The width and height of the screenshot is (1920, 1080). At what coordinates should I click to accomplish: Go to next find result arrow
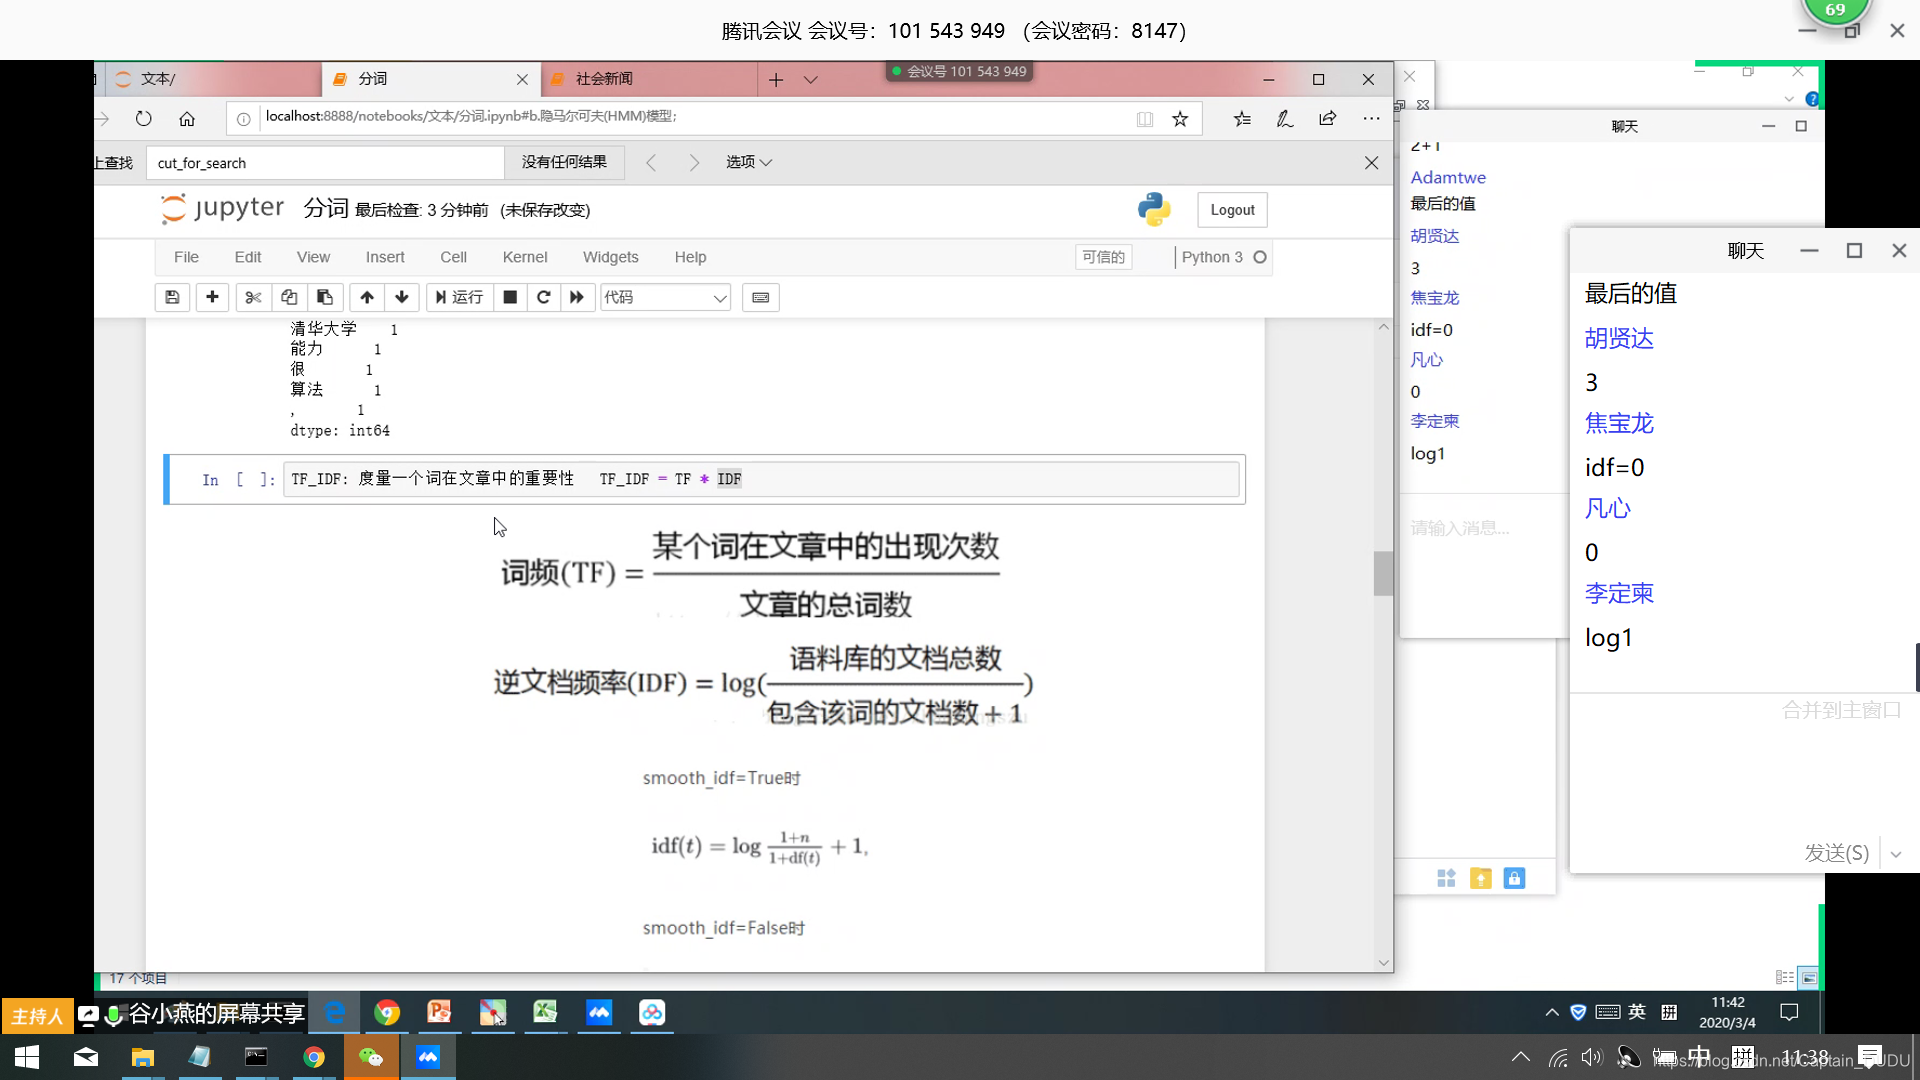click(694, 162)
